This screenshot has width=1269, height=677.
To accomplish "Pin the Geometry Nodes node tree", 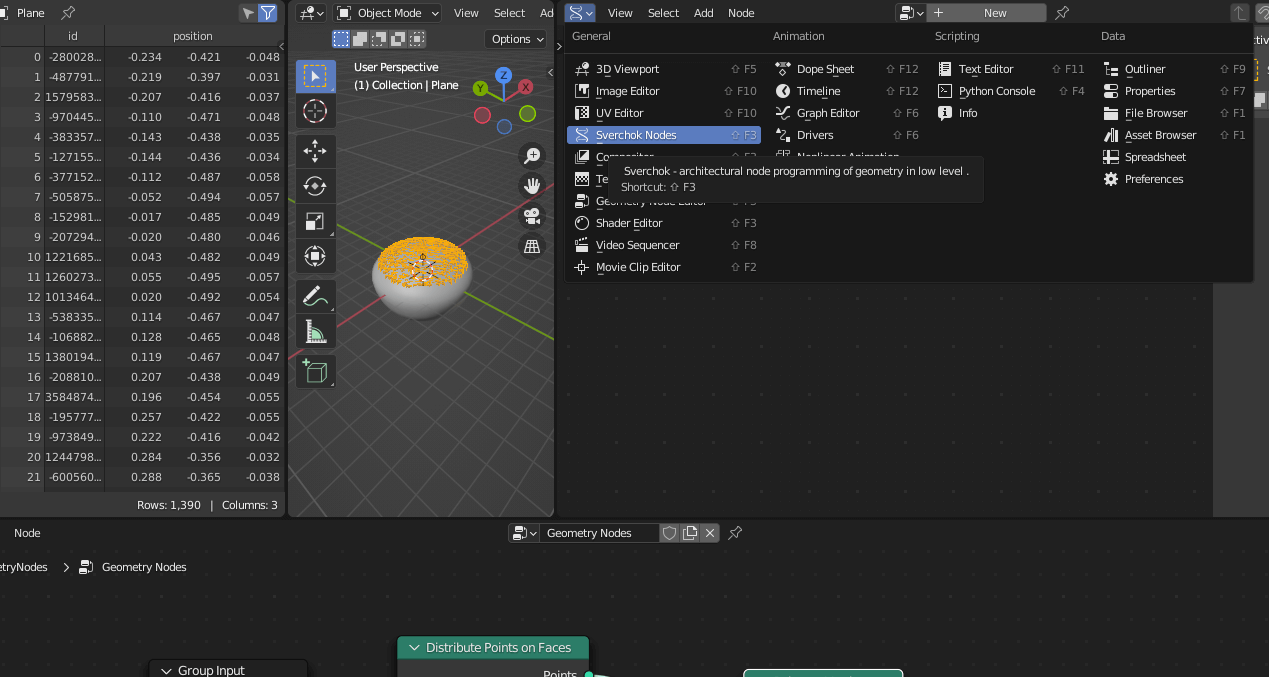I will pyautogui.click(x=735, y=533).
